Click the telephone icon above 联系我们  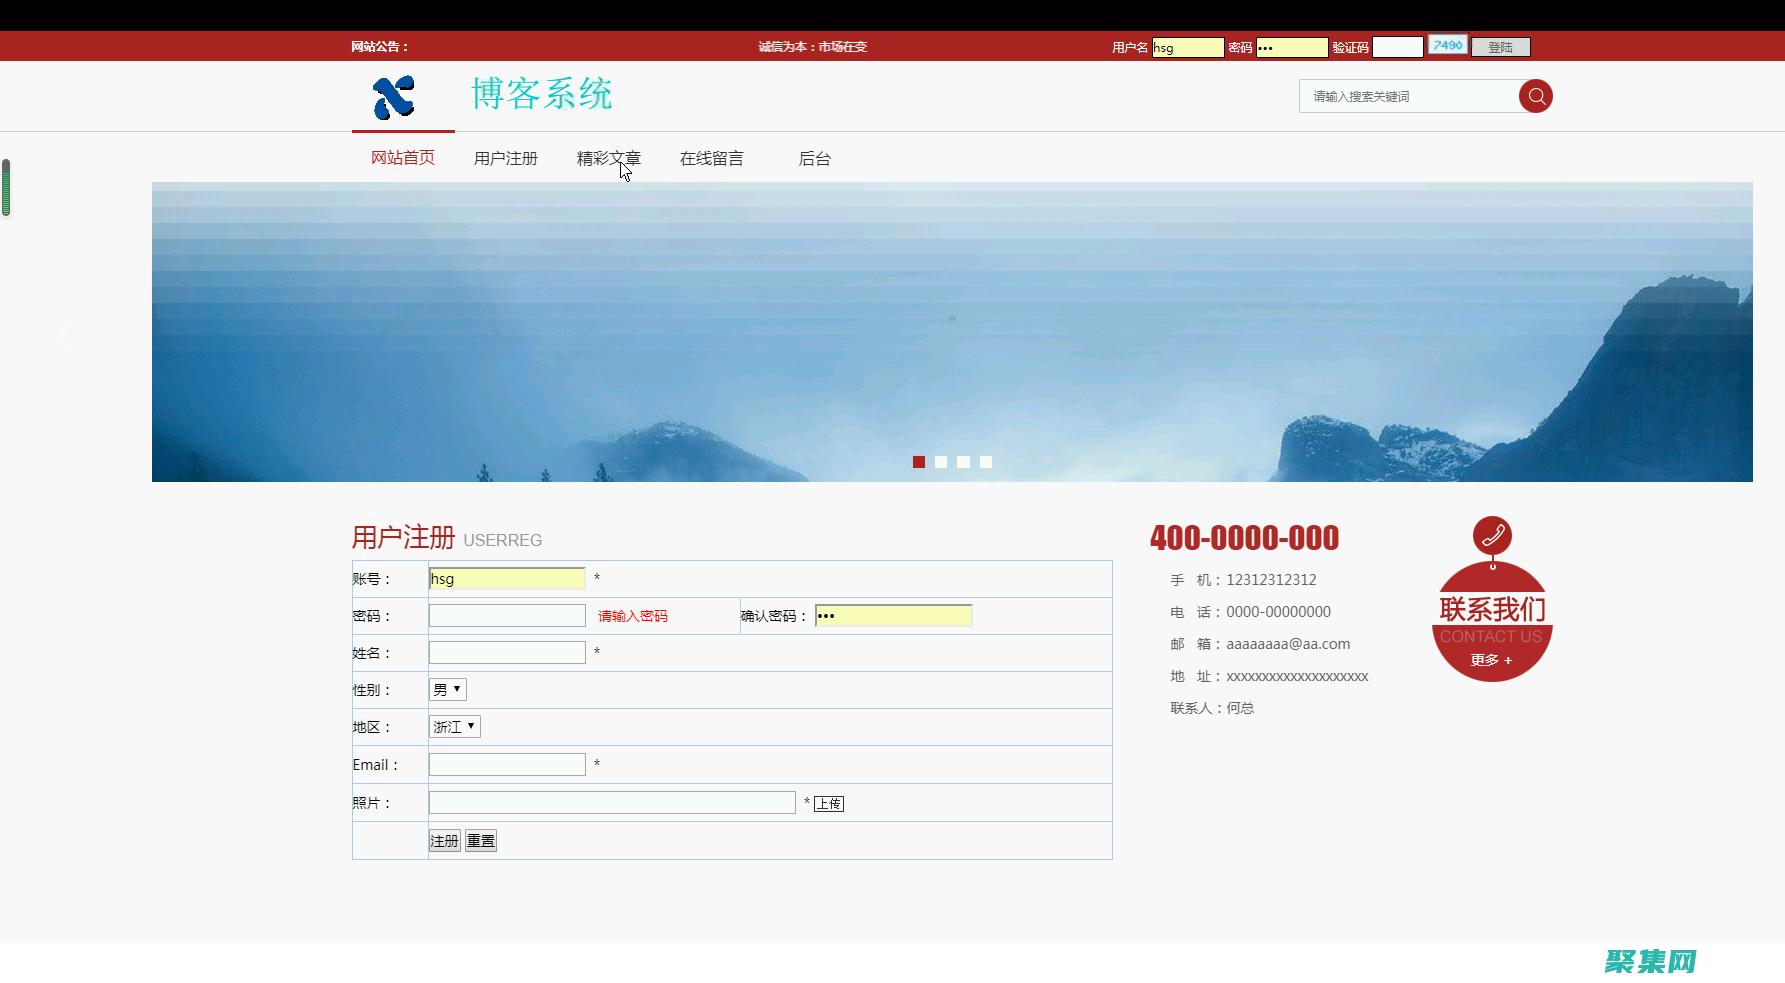pos(1492,535)
